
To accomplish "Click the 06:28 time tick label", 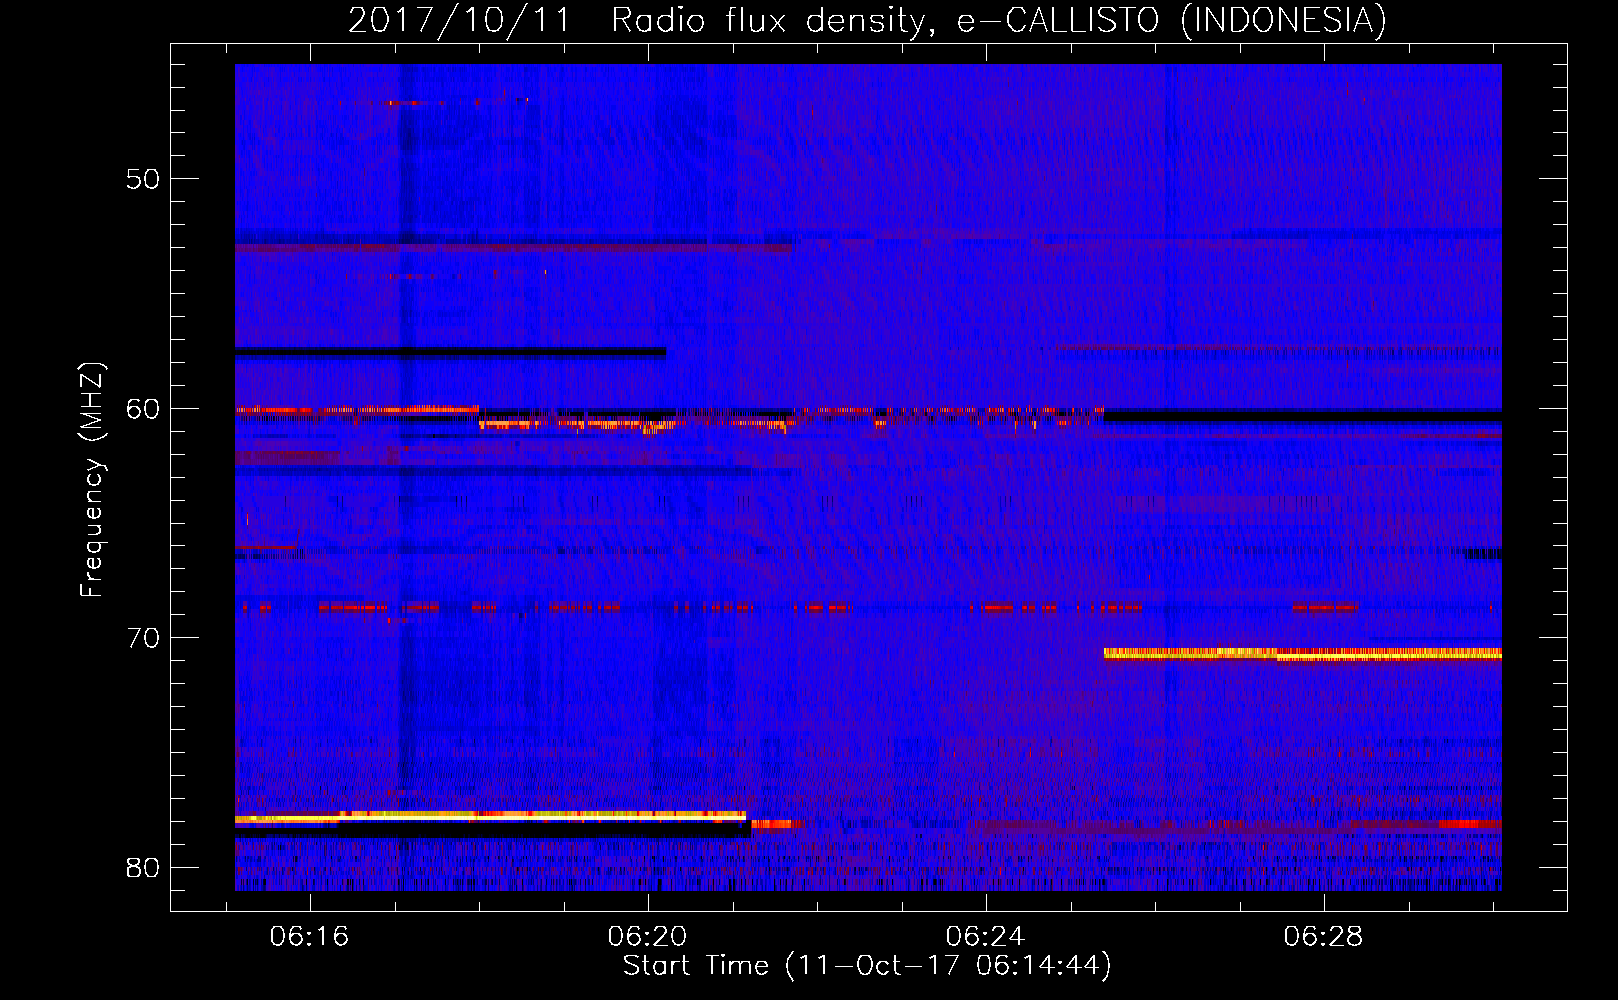I will tap(1323, 936).
